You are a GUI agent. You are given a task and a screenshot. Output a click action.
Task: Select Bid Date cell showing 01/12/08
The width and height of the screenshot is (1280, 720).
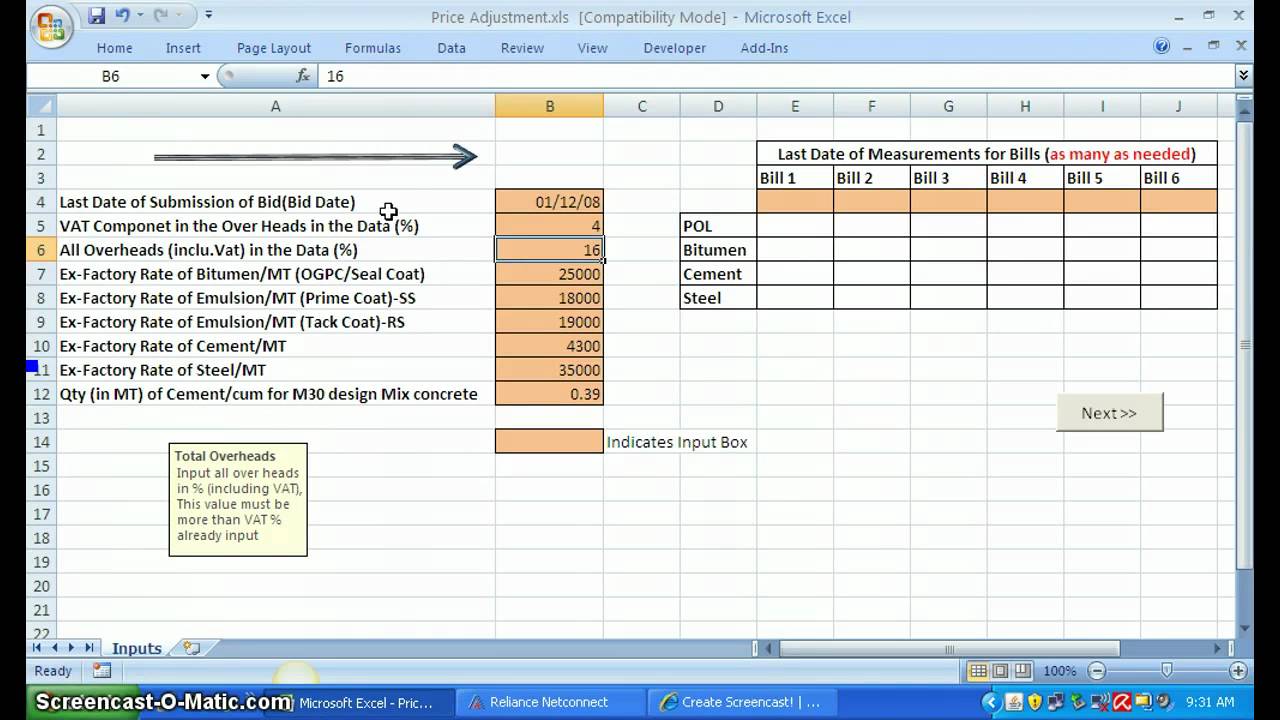549,202
